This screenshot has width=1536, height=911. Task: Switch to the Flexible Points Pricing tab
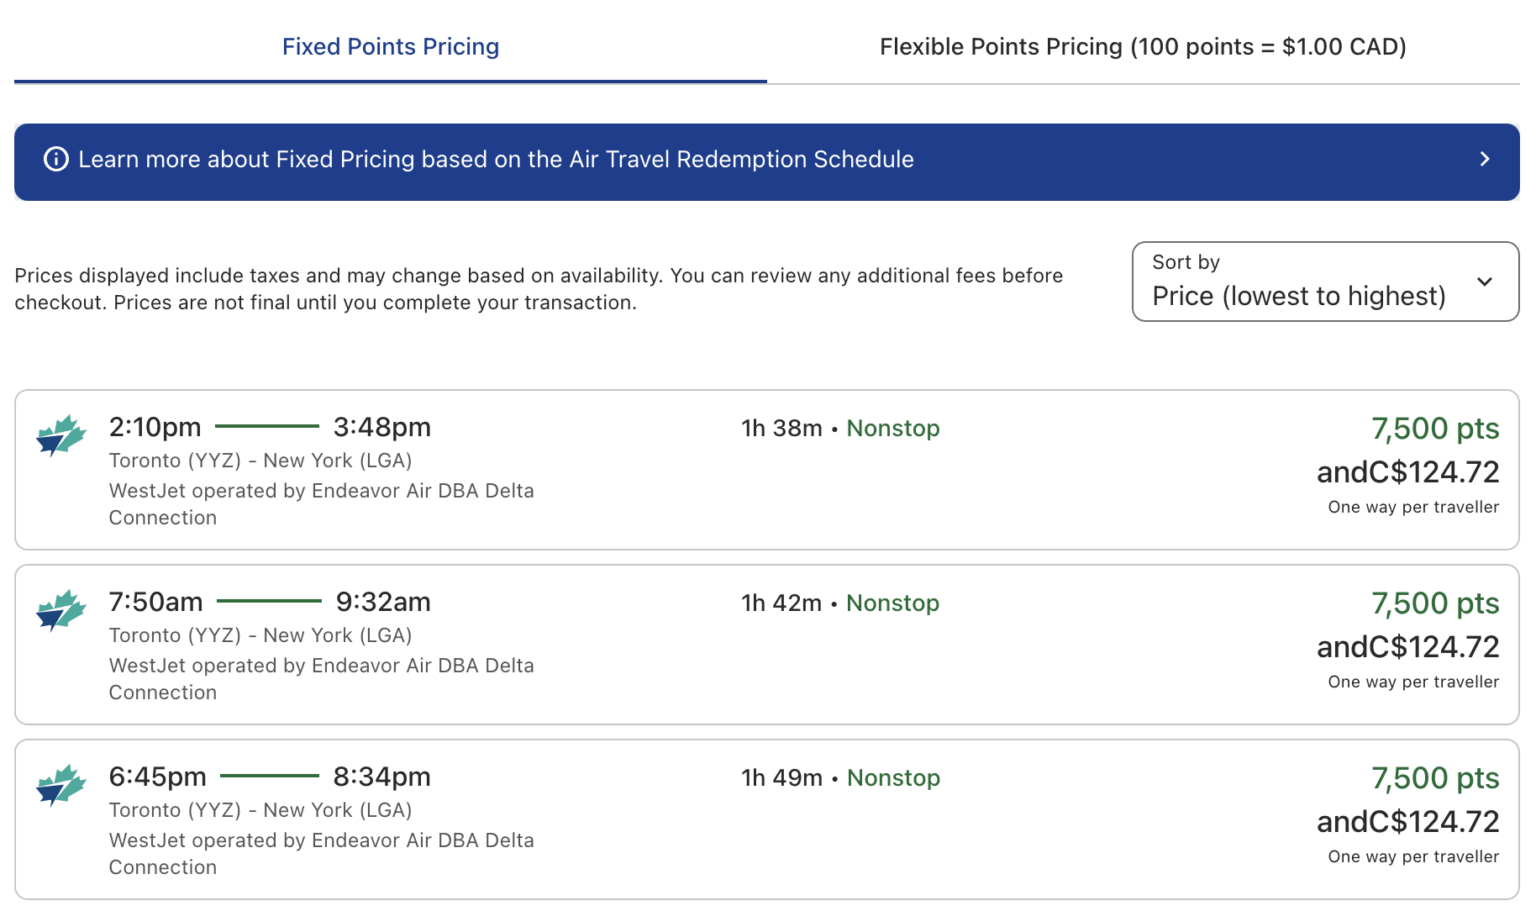(x=1143, y=46)
